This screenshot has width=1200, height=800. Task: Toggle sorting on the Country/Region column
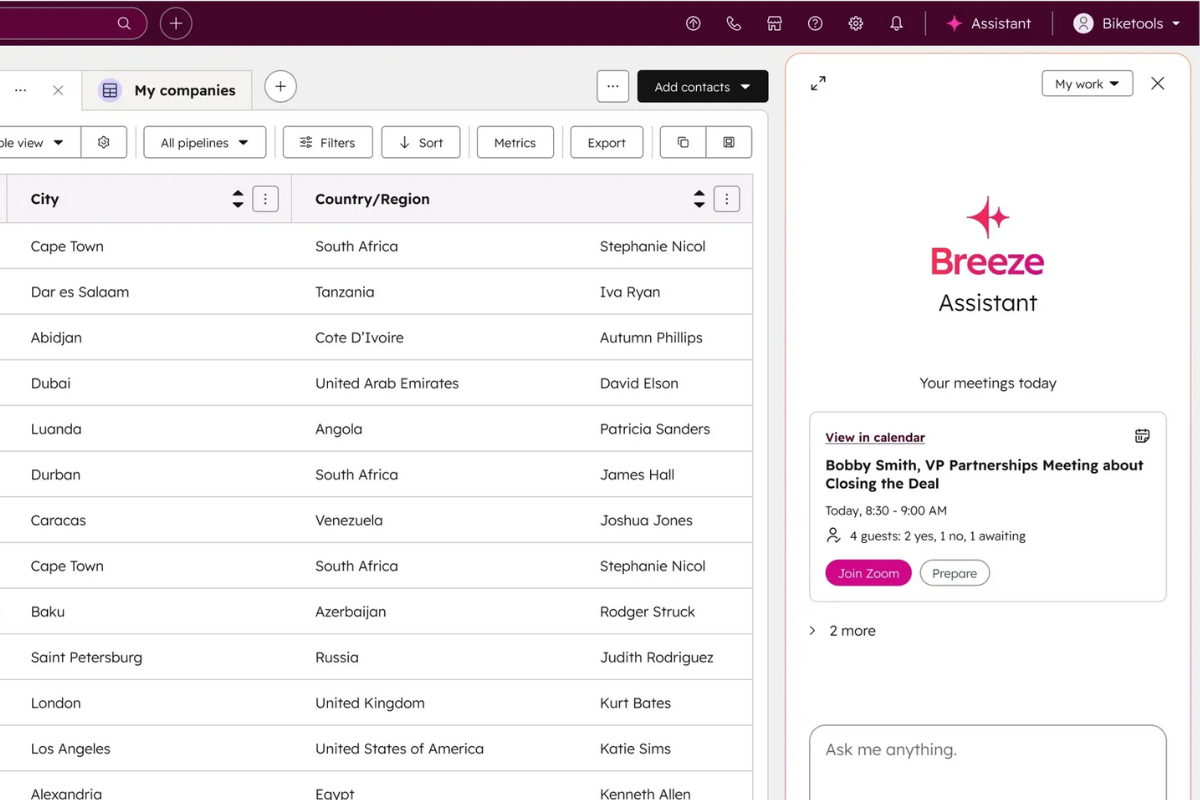point(699,199)
